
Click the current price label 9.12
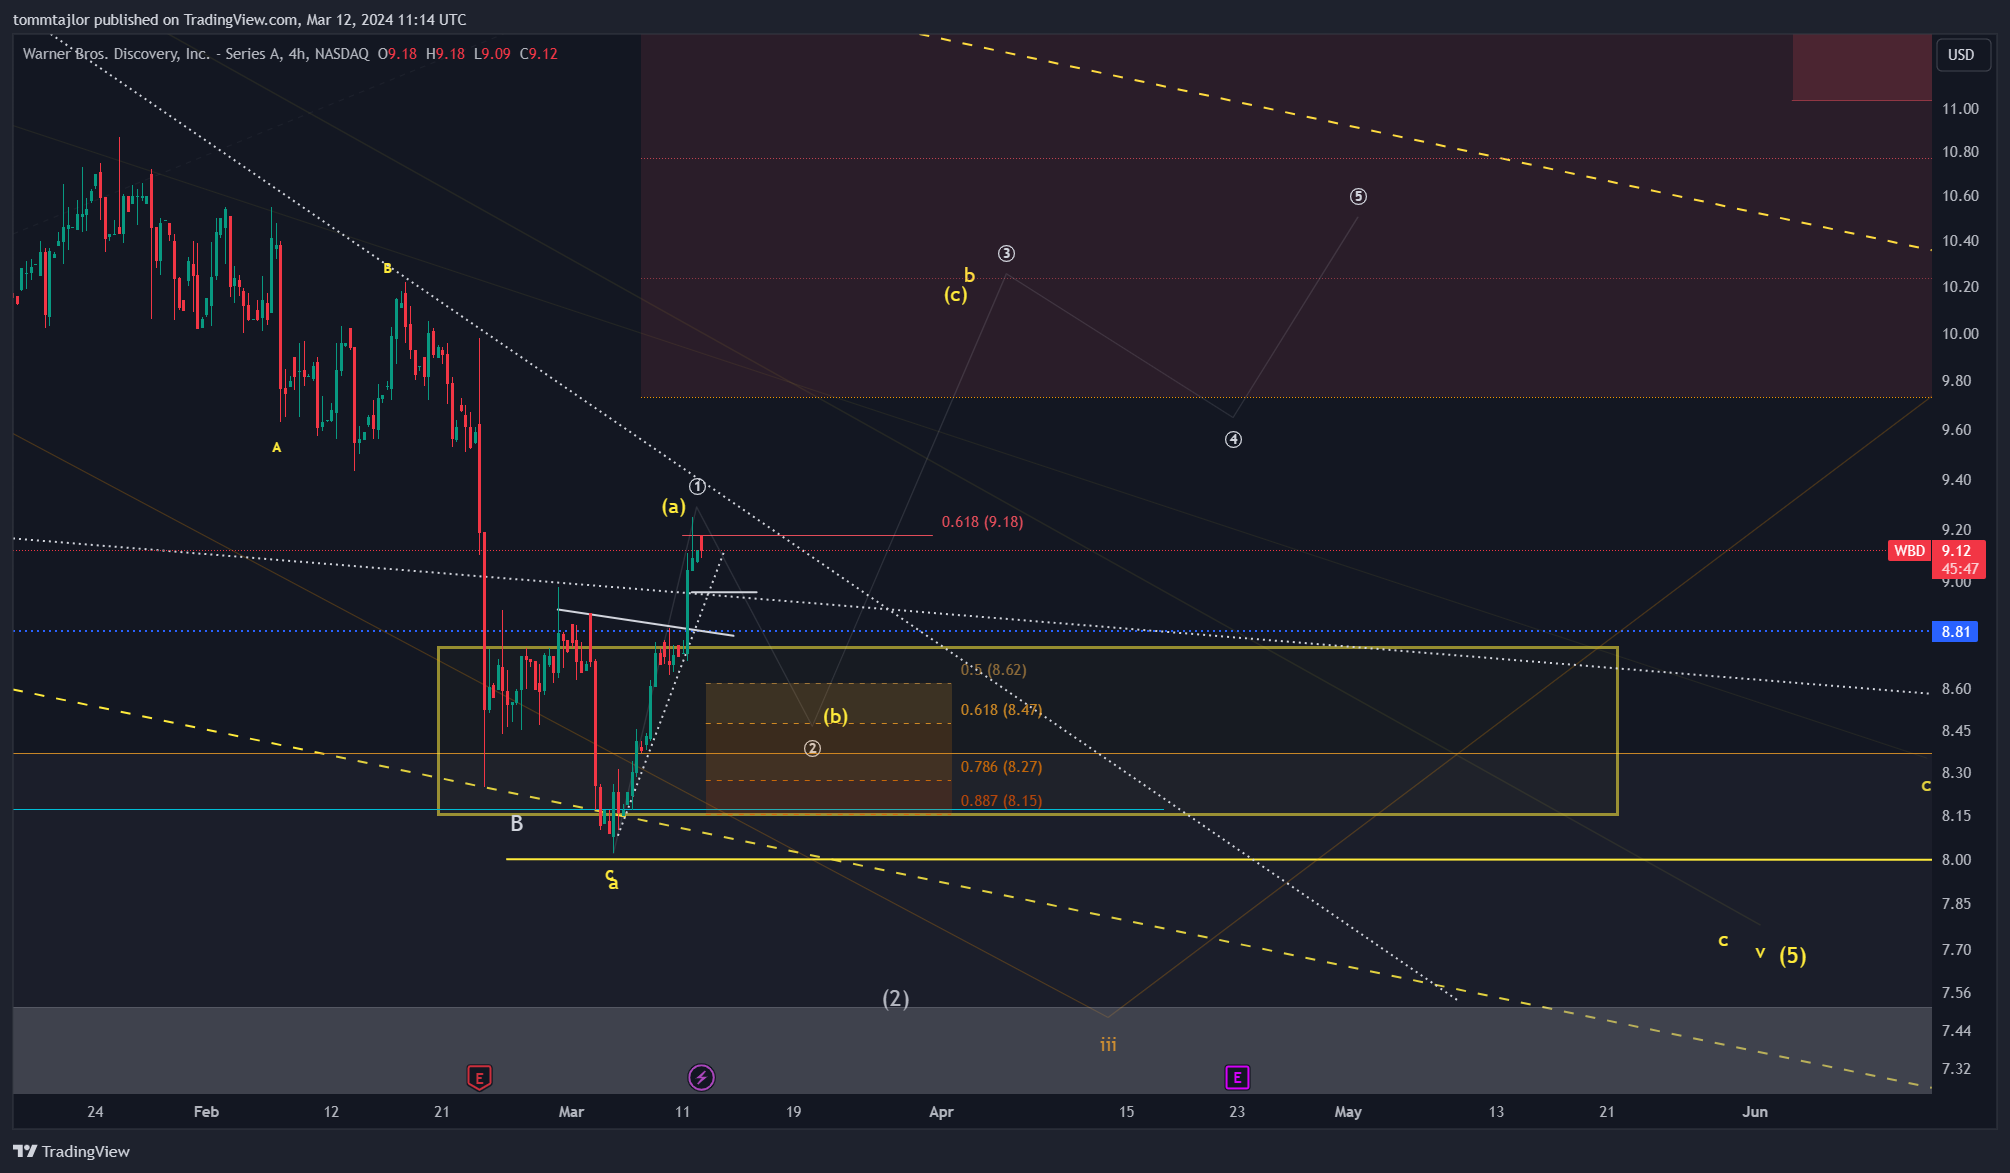point(1957,551)
